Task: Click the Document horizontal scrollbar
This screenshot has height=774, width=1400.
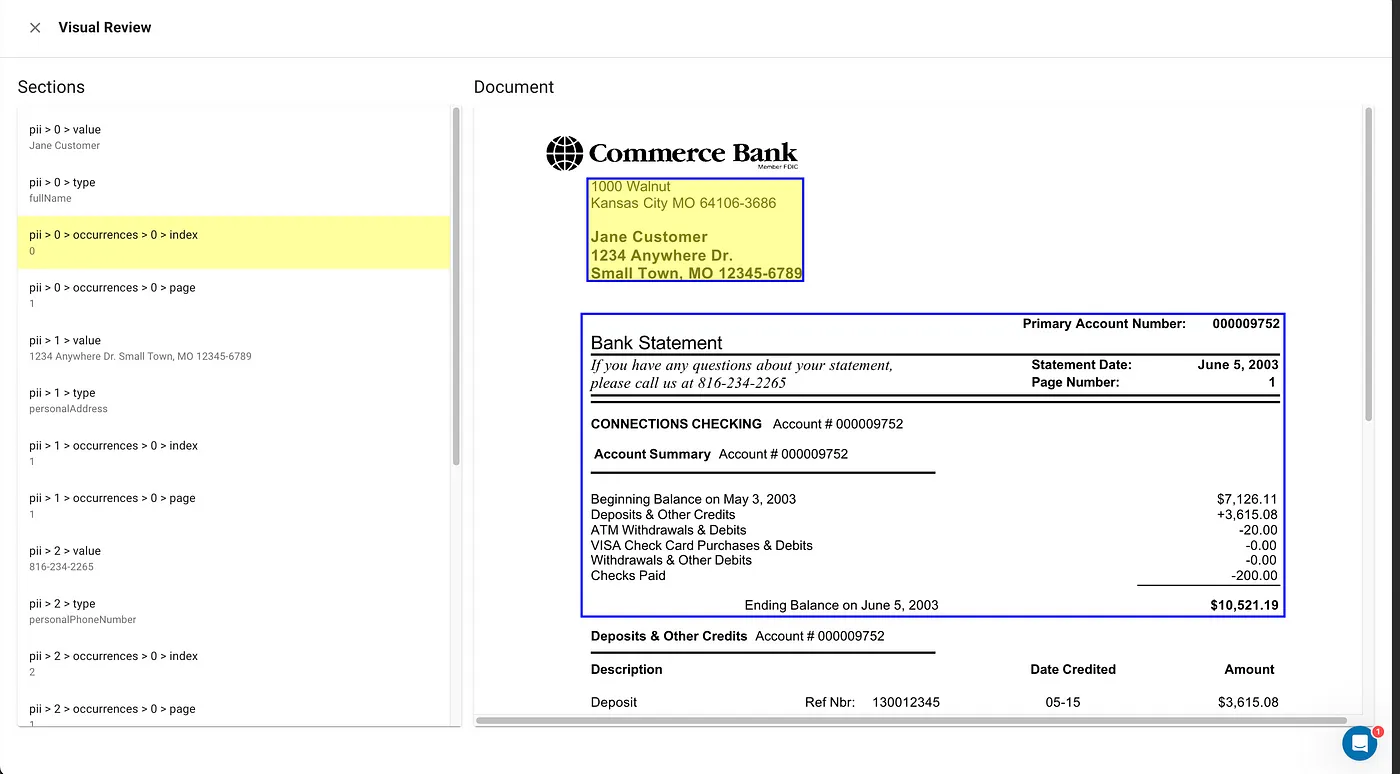Action: click(912, 720)
